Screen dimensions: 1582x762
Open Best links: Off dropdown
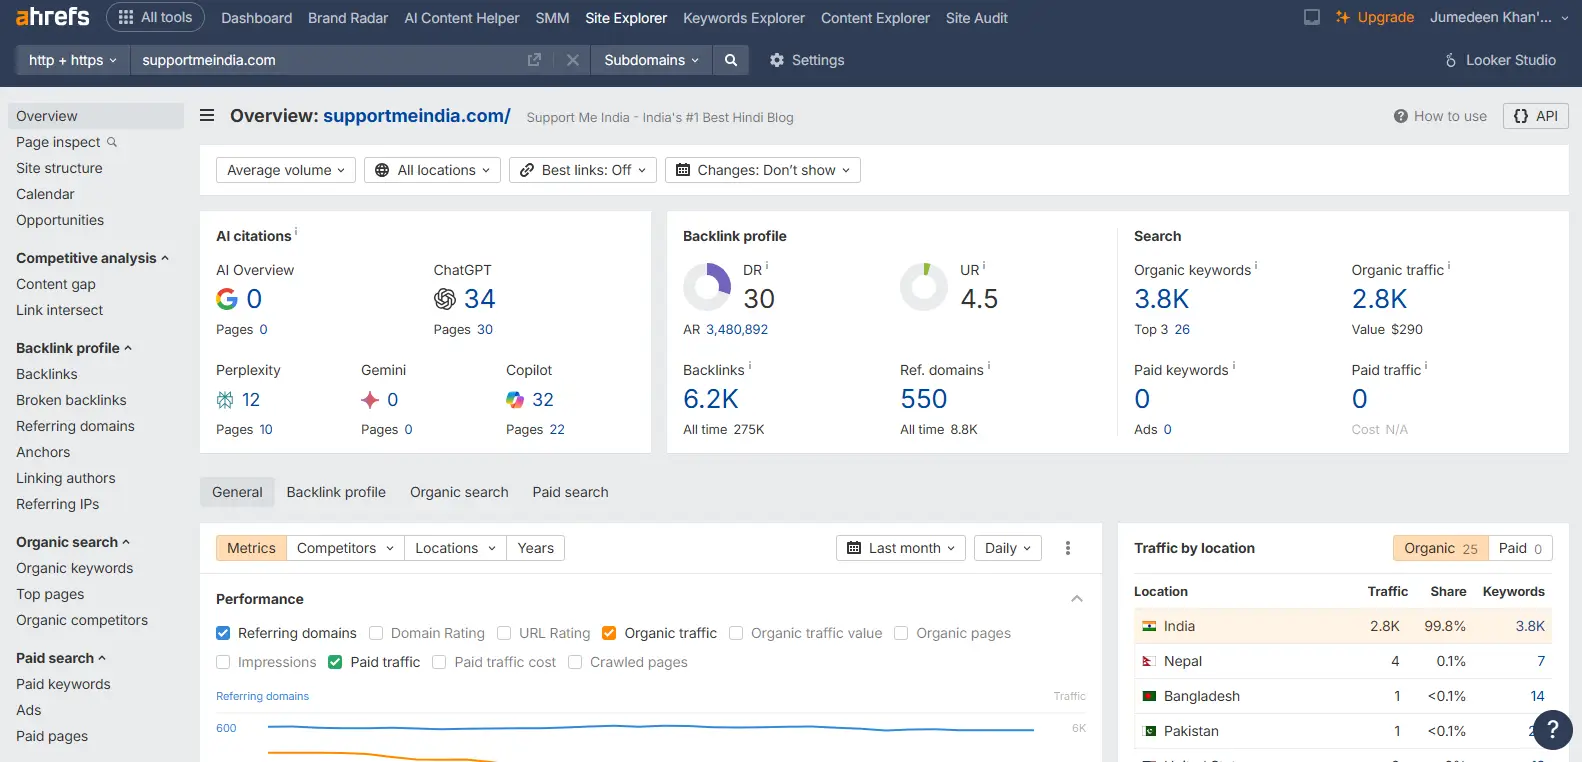pyautogui.click(x=583, y=170)
